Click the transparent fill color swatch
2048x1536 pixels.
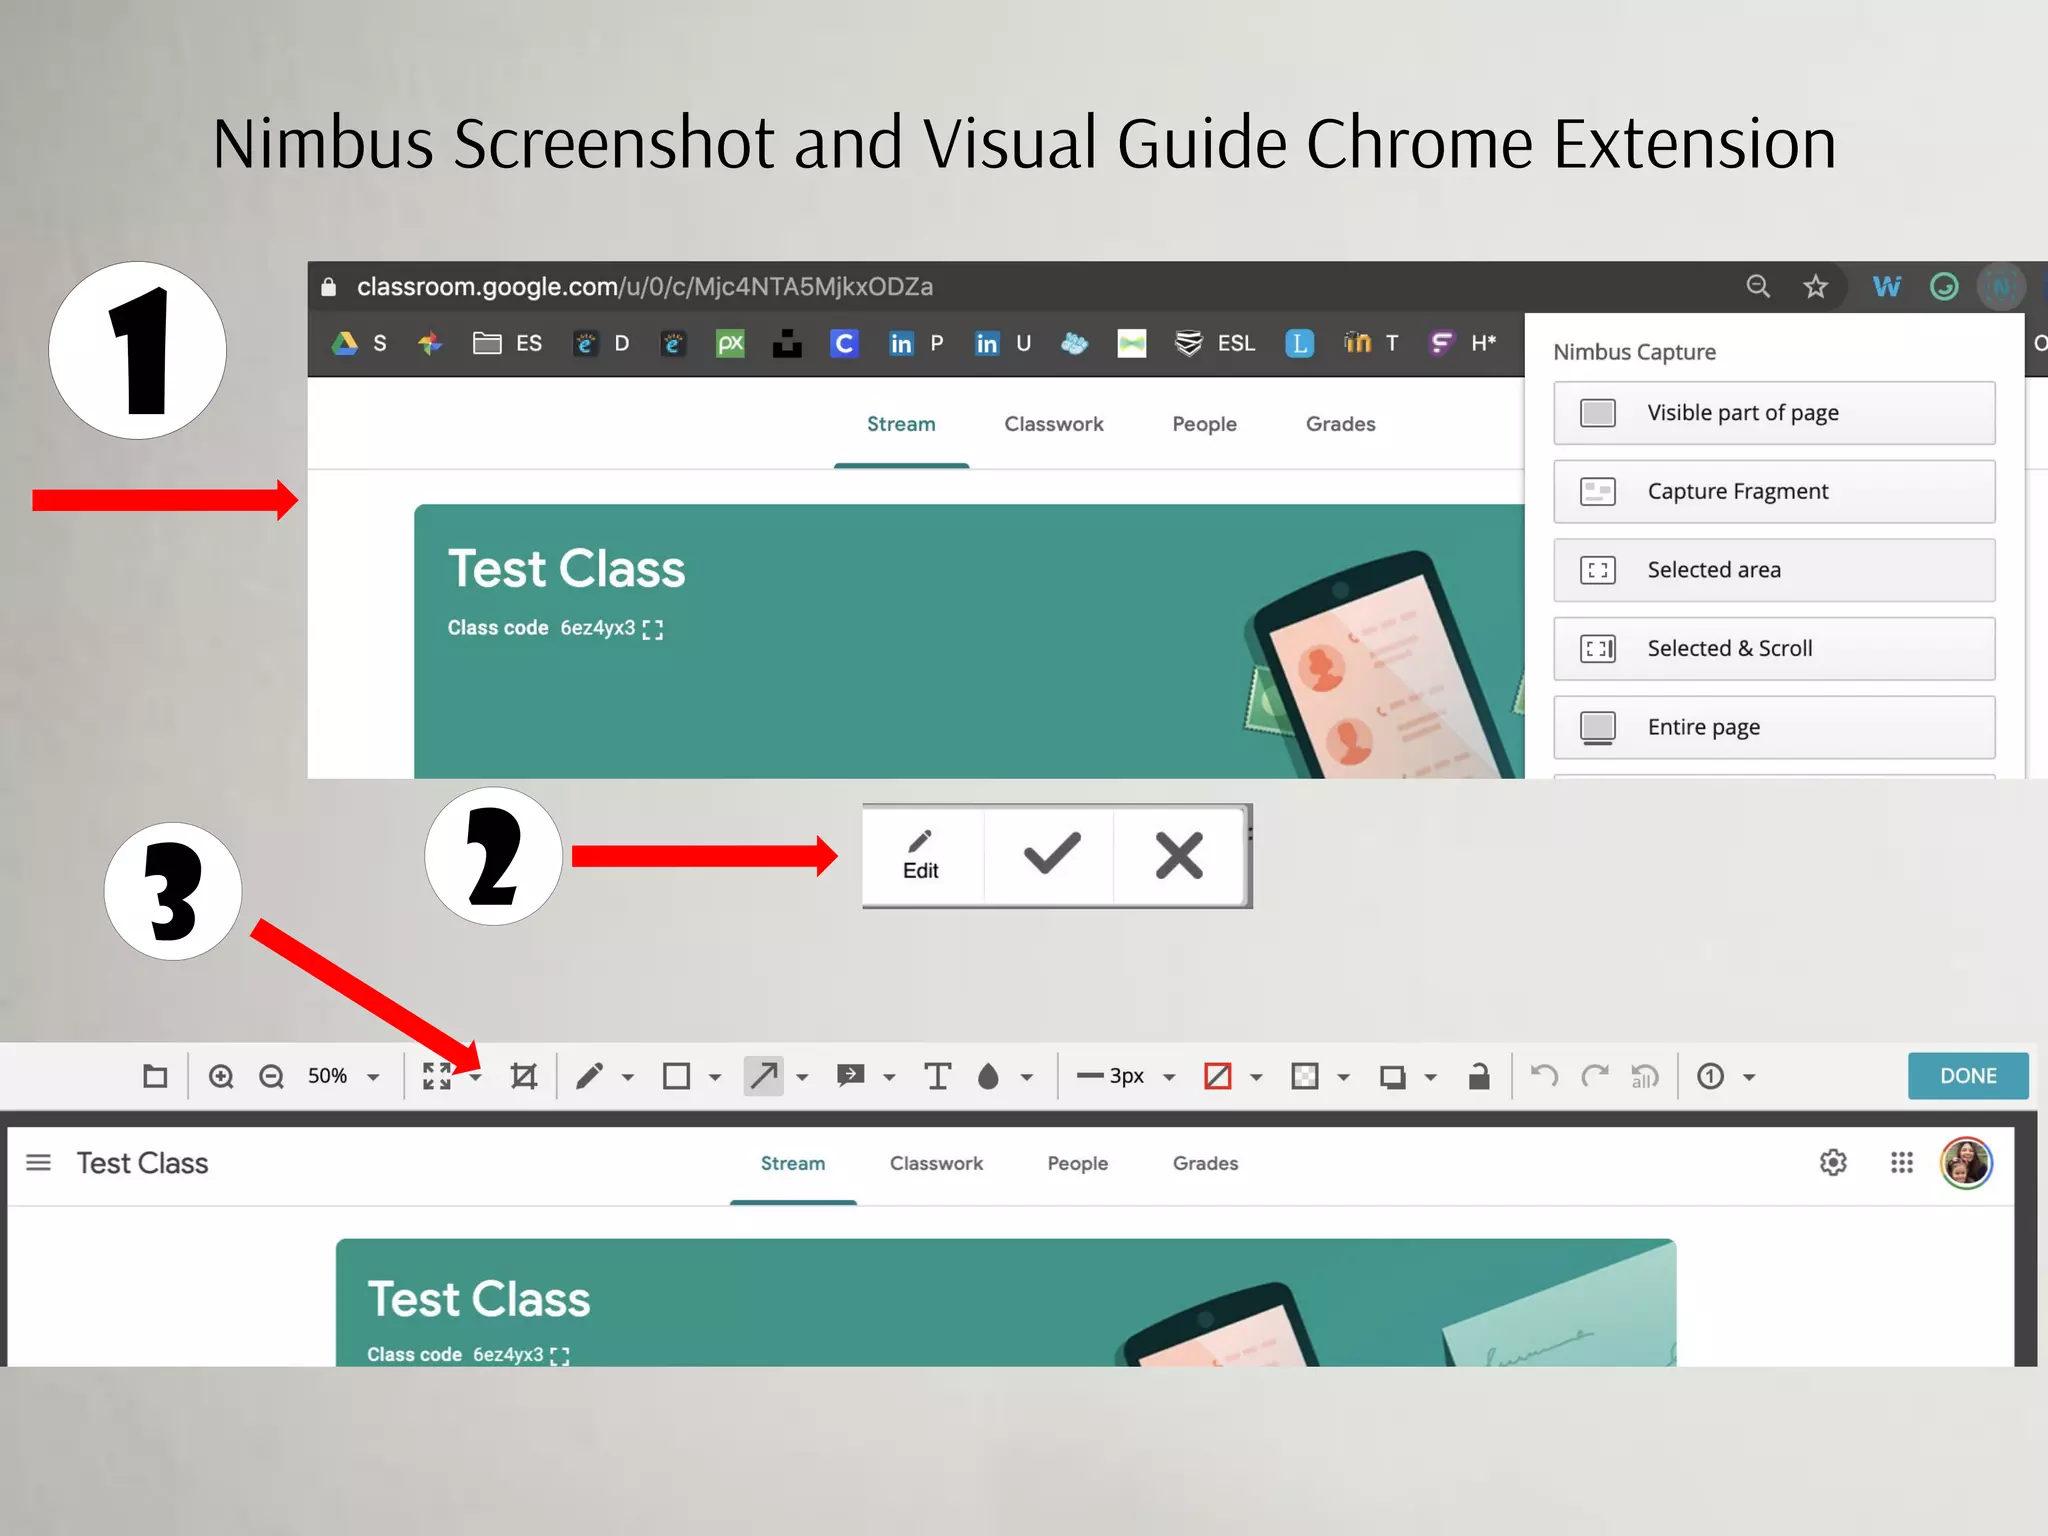coord(1305,1076)
